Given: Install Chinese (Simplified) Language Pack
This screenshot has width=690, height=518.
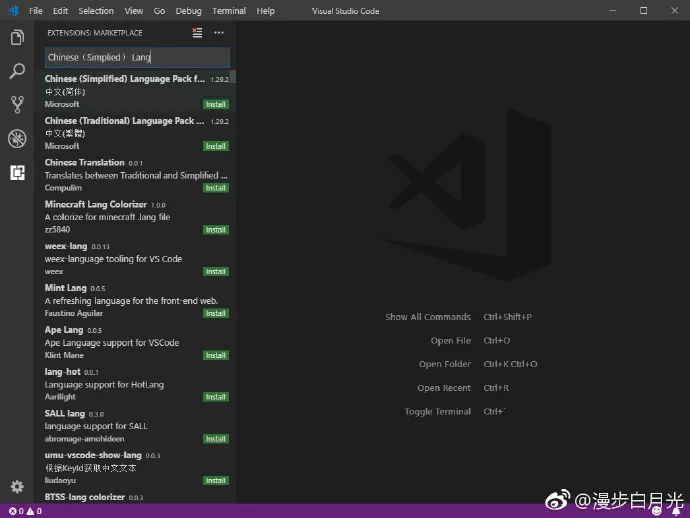Looking at the screenshot, I should [216, 104].
